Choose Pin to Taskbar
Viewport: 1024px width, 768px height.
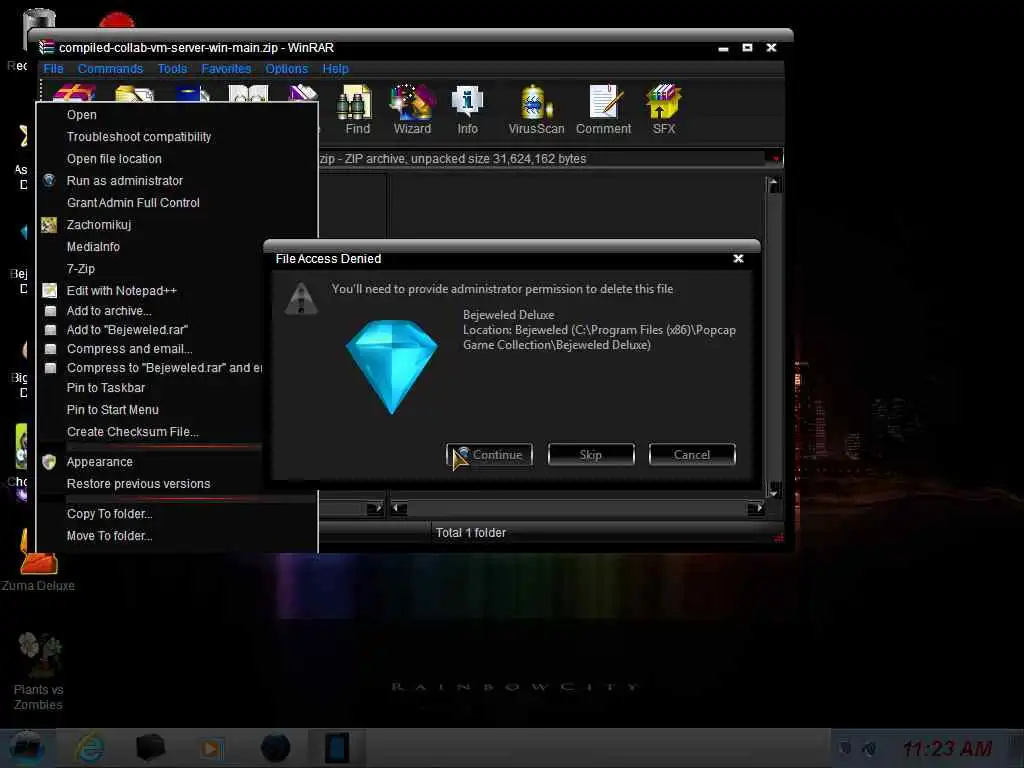152,388
